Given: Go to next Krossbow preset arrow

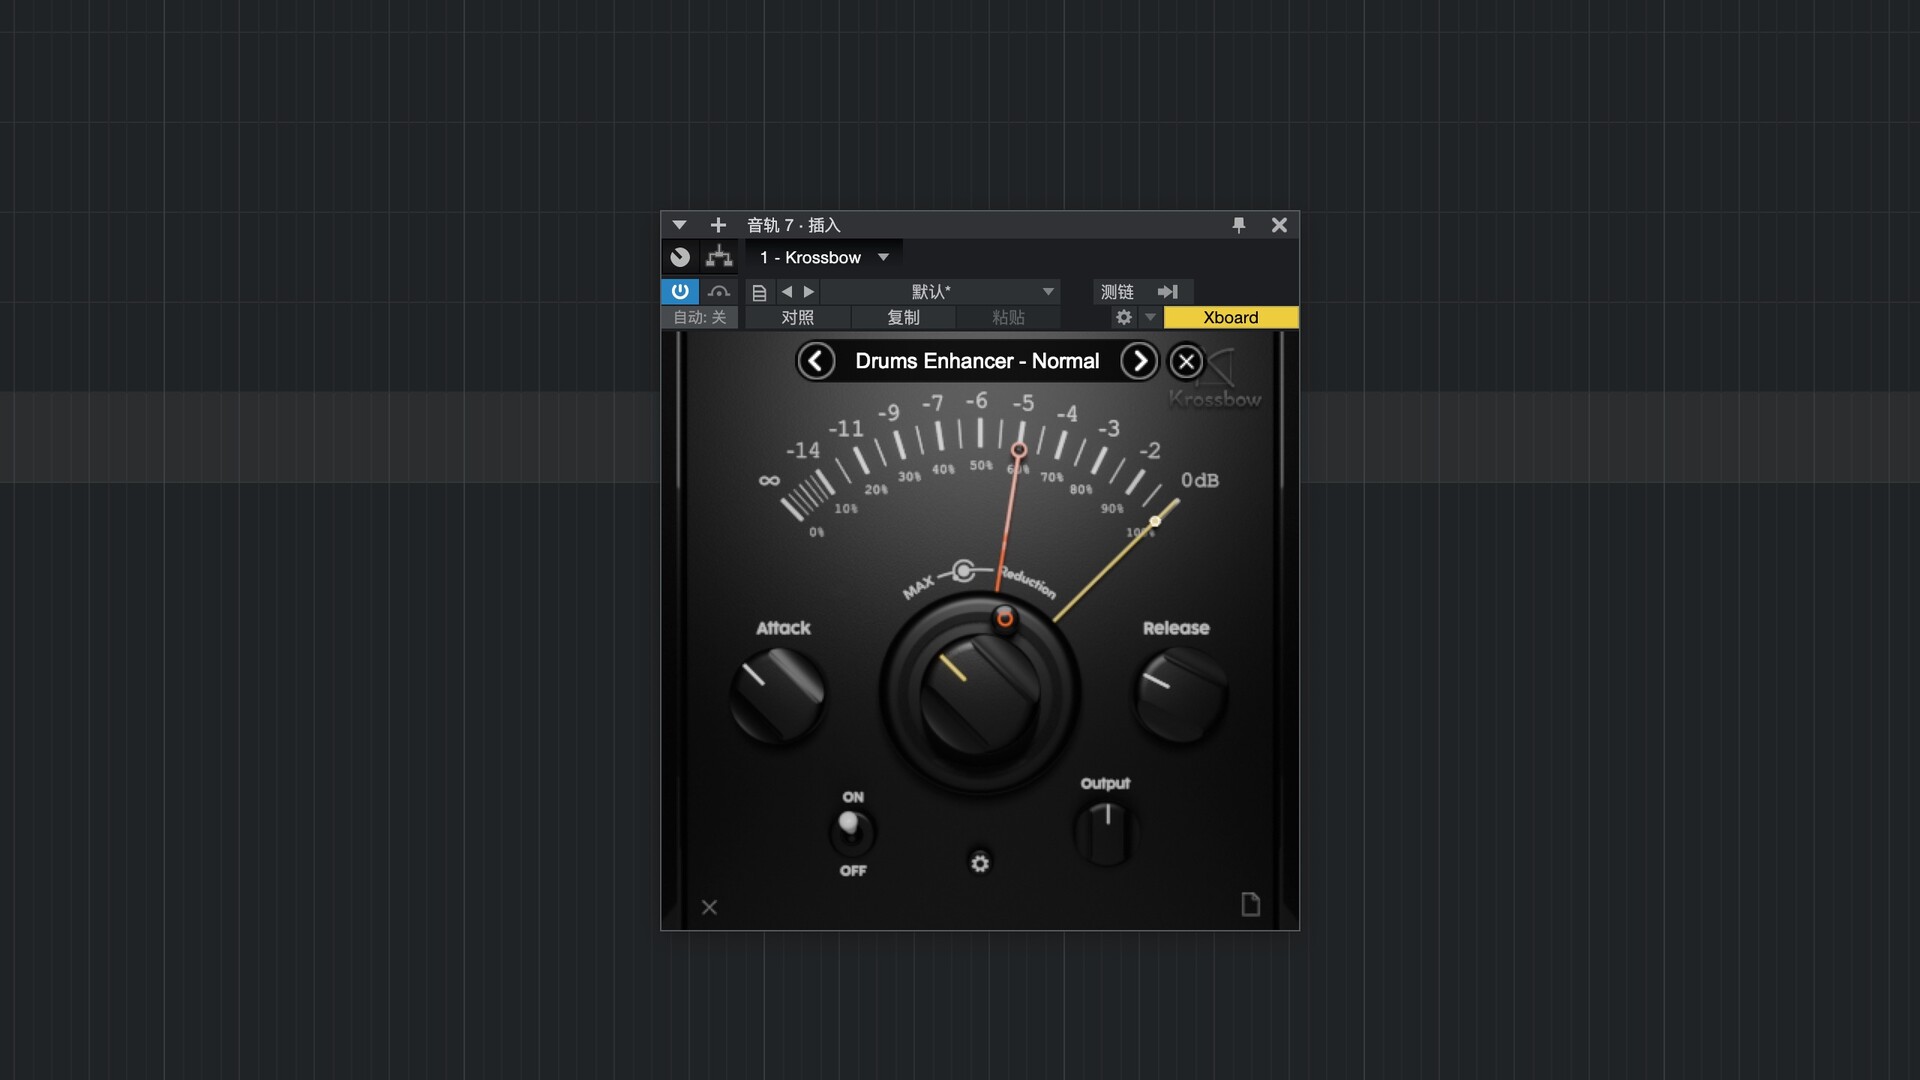Looking at the screenshot, I should click(1138, 361).
